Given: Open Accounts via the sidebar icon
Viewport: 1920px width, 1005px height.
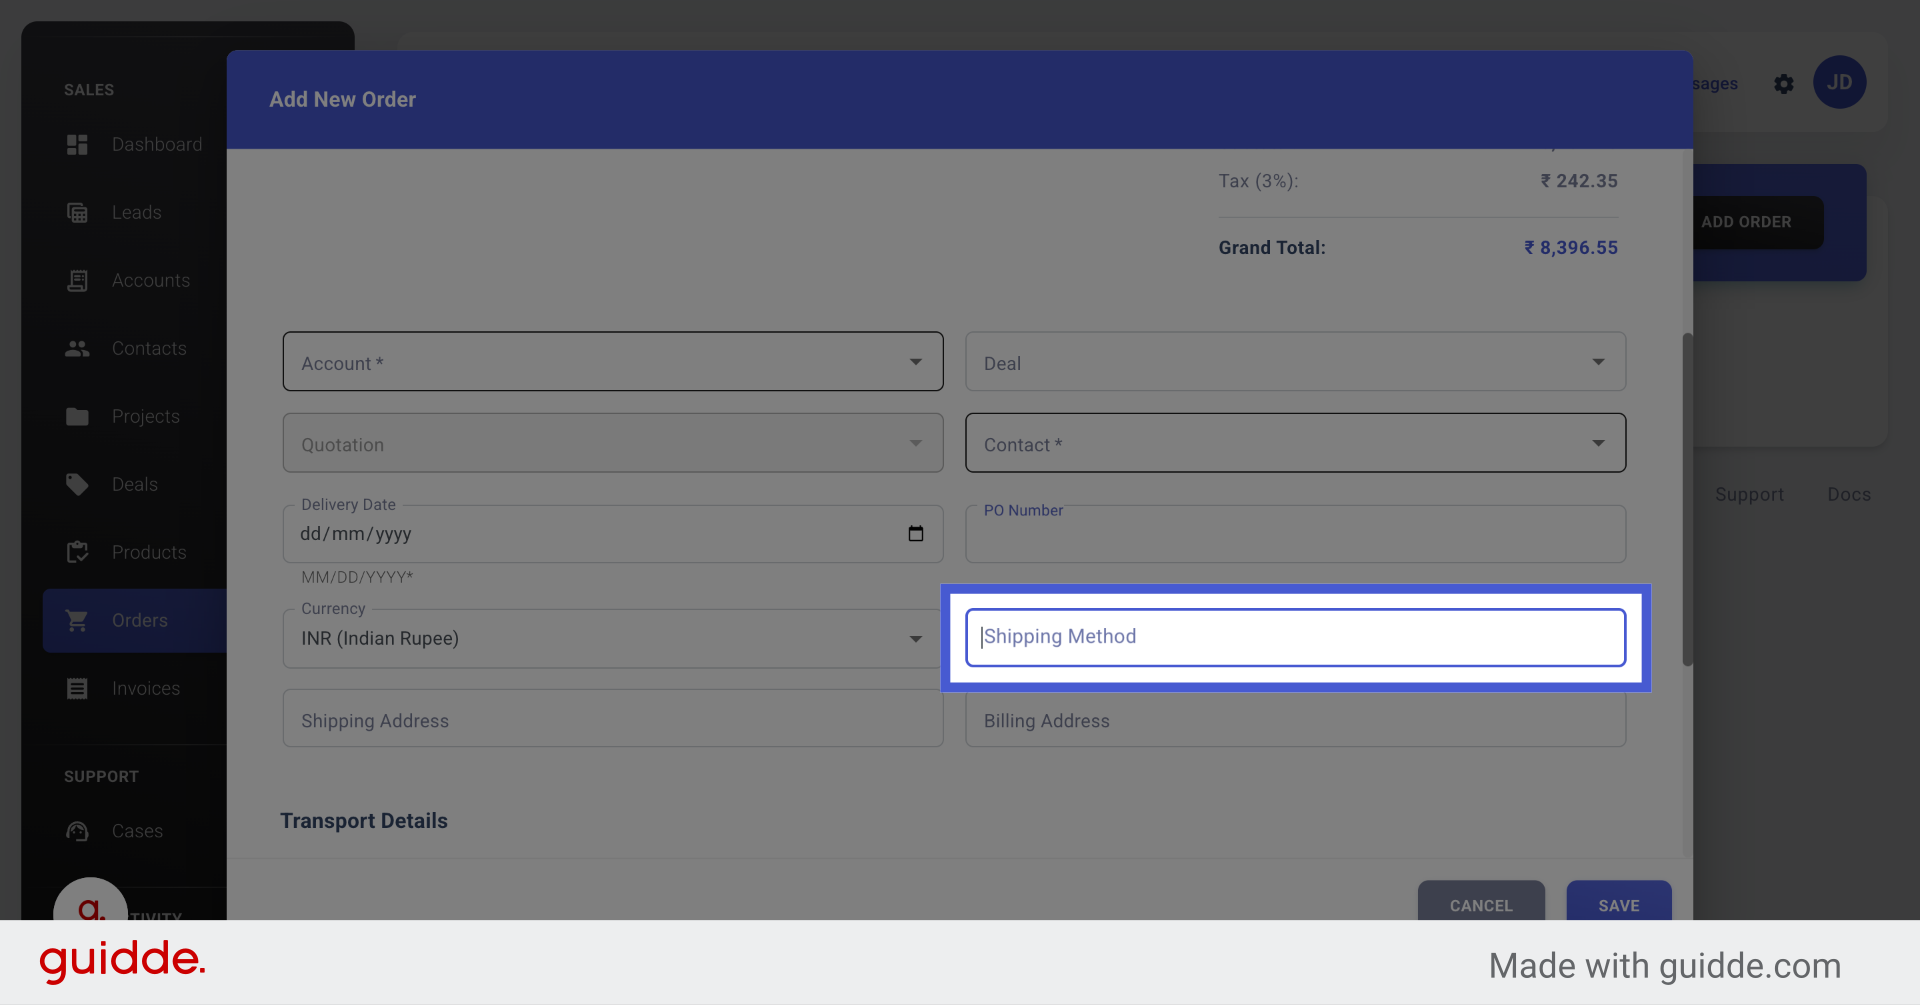Looking at the screenshot, I should (x=77, y=280).
